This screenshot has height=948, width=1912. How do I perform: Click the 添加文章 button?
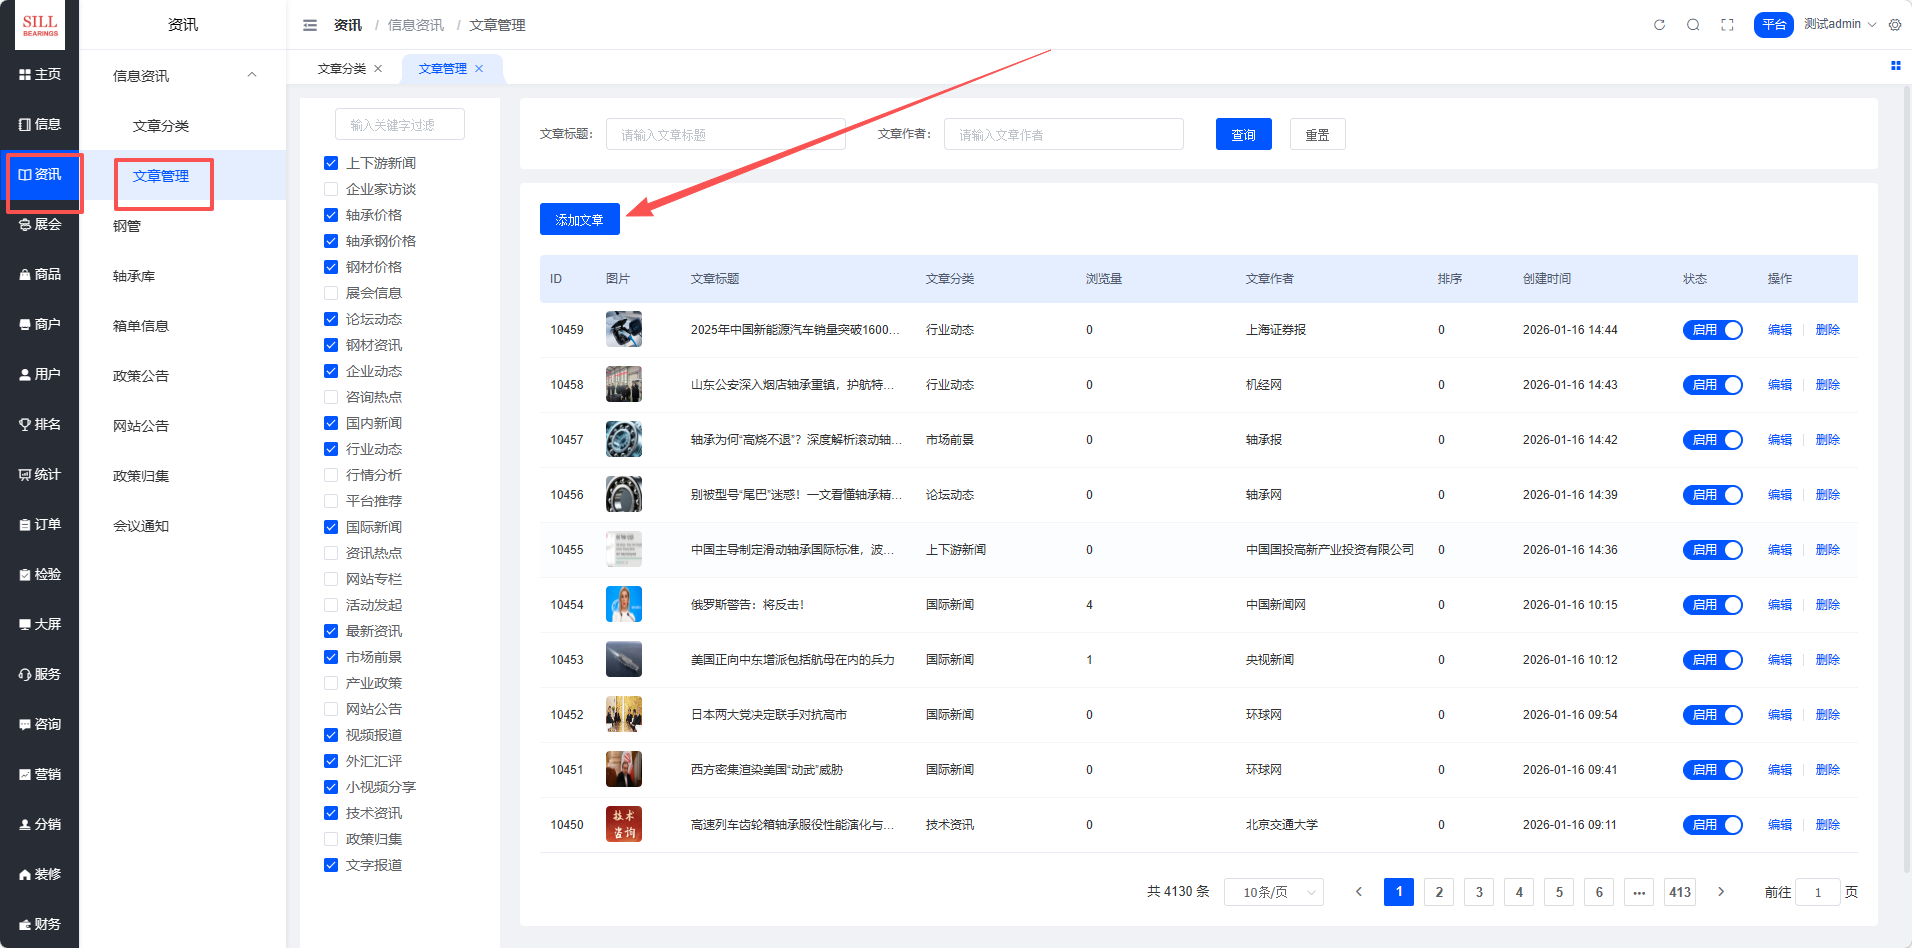tap(579, 220)
